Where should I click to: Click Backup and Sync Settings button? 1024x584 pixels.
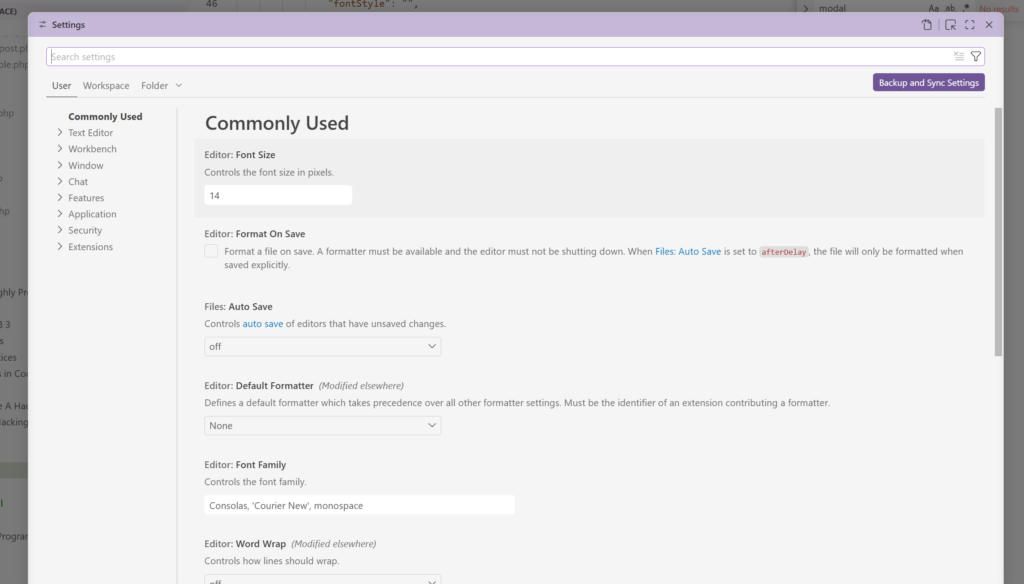click(x=929, y=82)
